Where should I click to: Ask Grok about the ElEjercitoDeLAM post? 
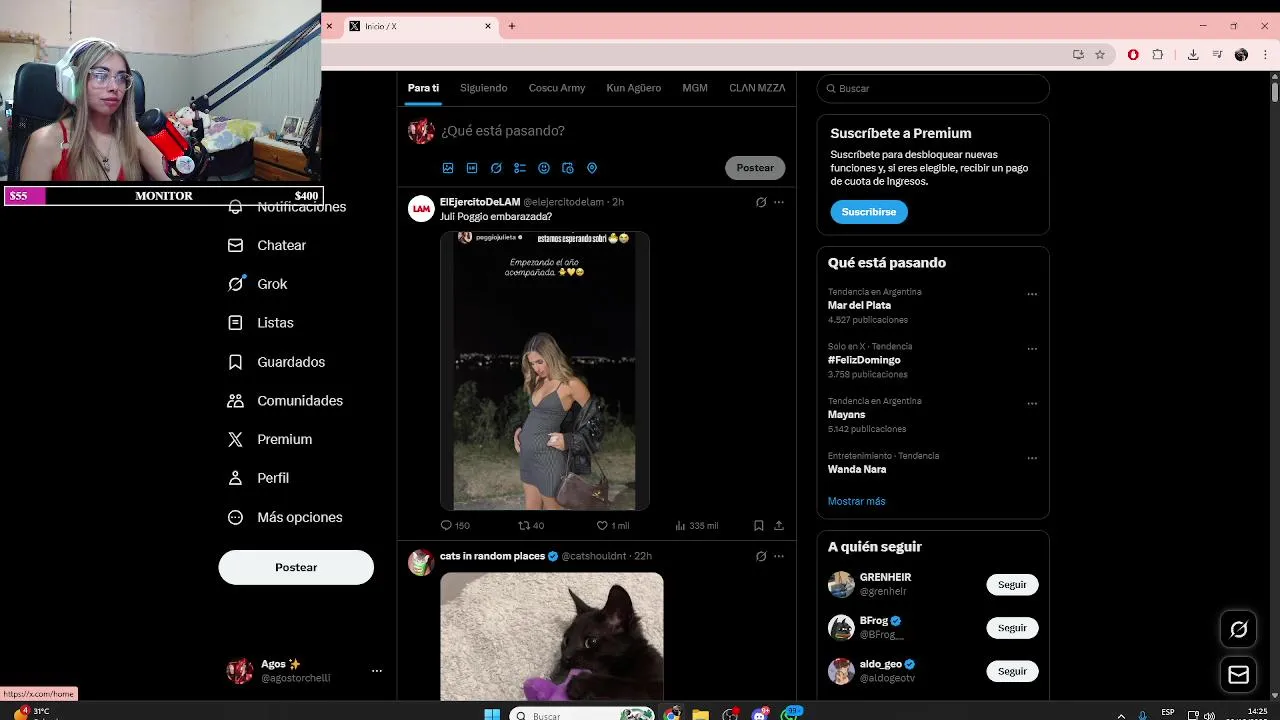tap(761, 202)
